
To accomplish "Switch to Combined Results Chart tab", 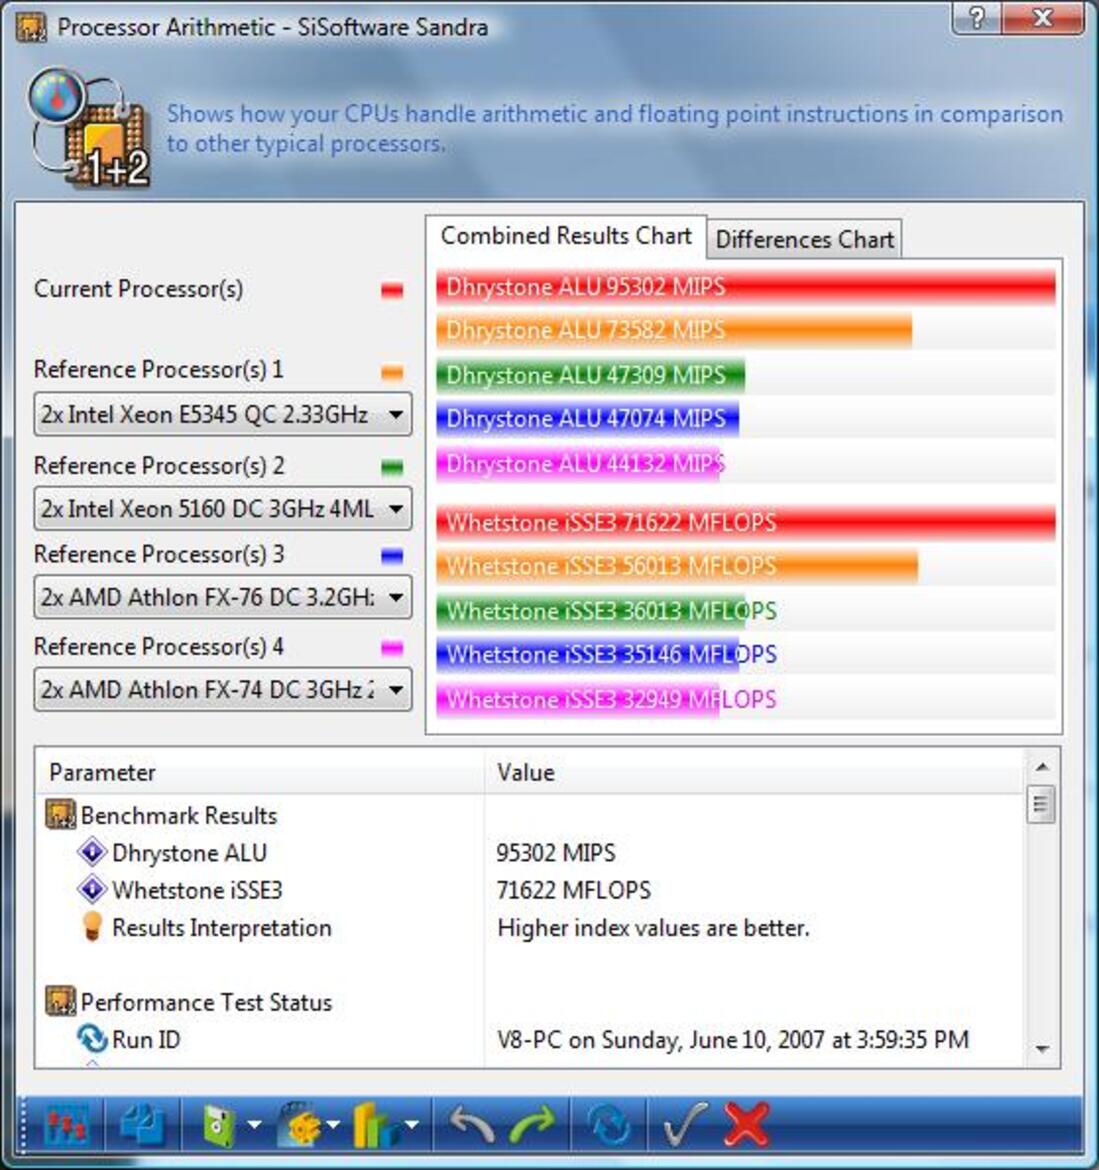I will [566, 236].
